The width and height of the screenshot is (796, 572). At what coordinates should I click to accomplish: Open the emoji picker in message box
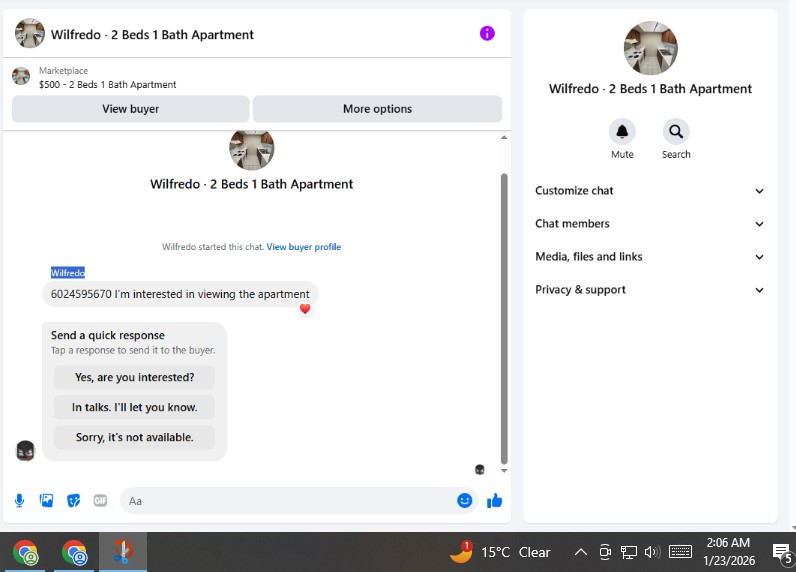pyautogui.click(x=465, y=500)
